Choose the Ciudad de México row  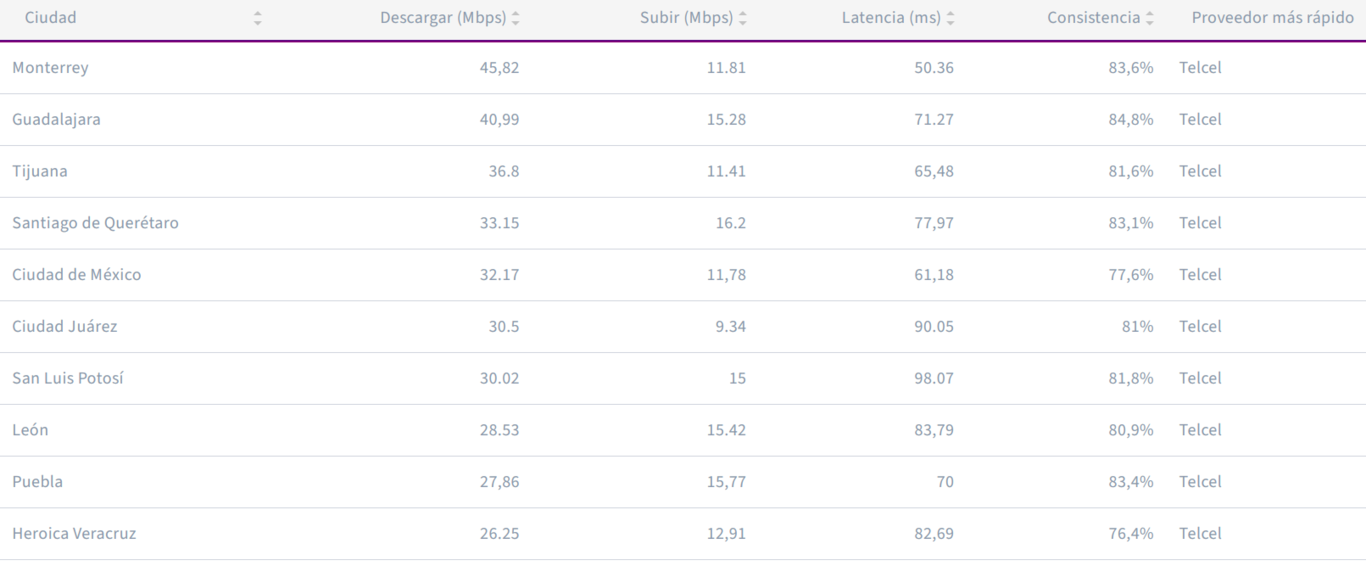76,275
